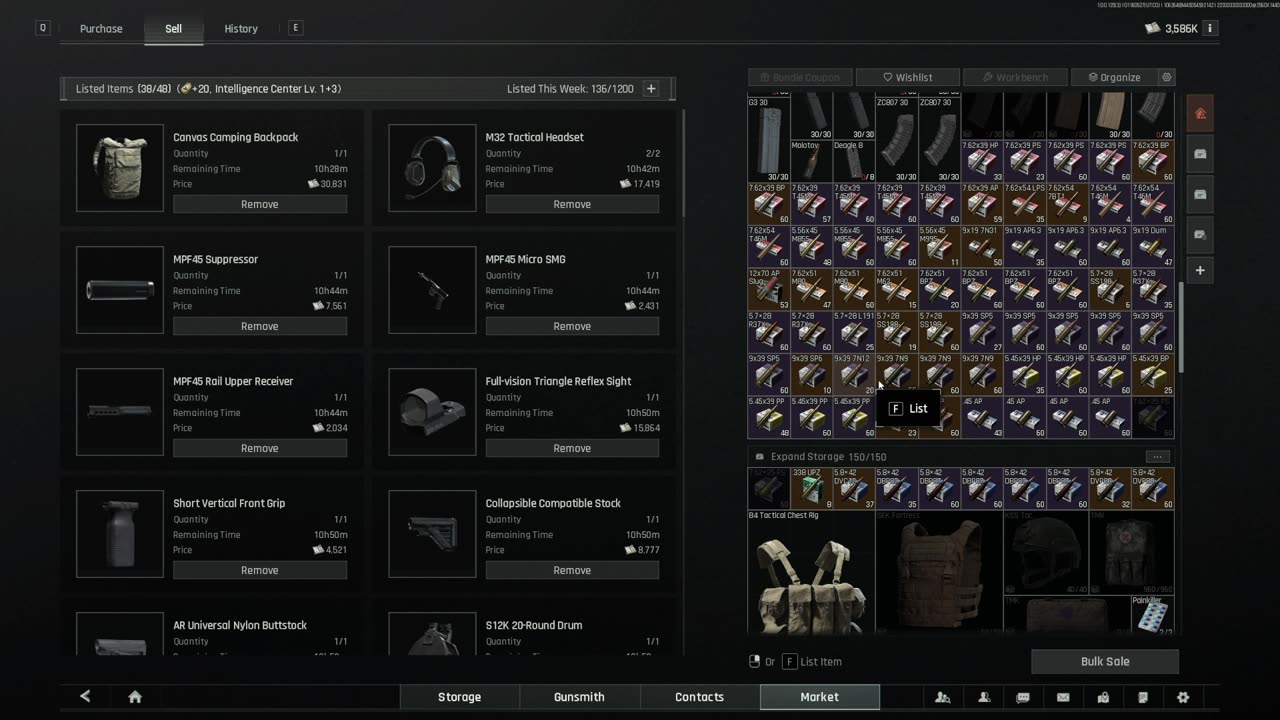Screen dimensions: 1280x720
Task: Select the SEK Fortress body armor
Action: [939, 572]
